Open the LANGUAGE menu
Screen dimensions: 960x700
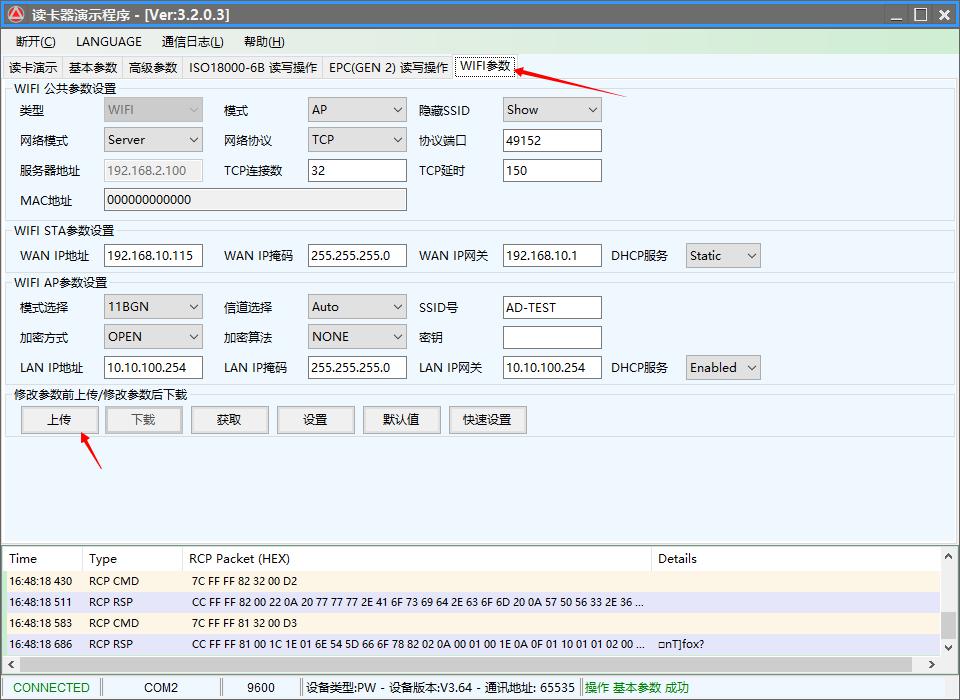[x=108, y=42]
